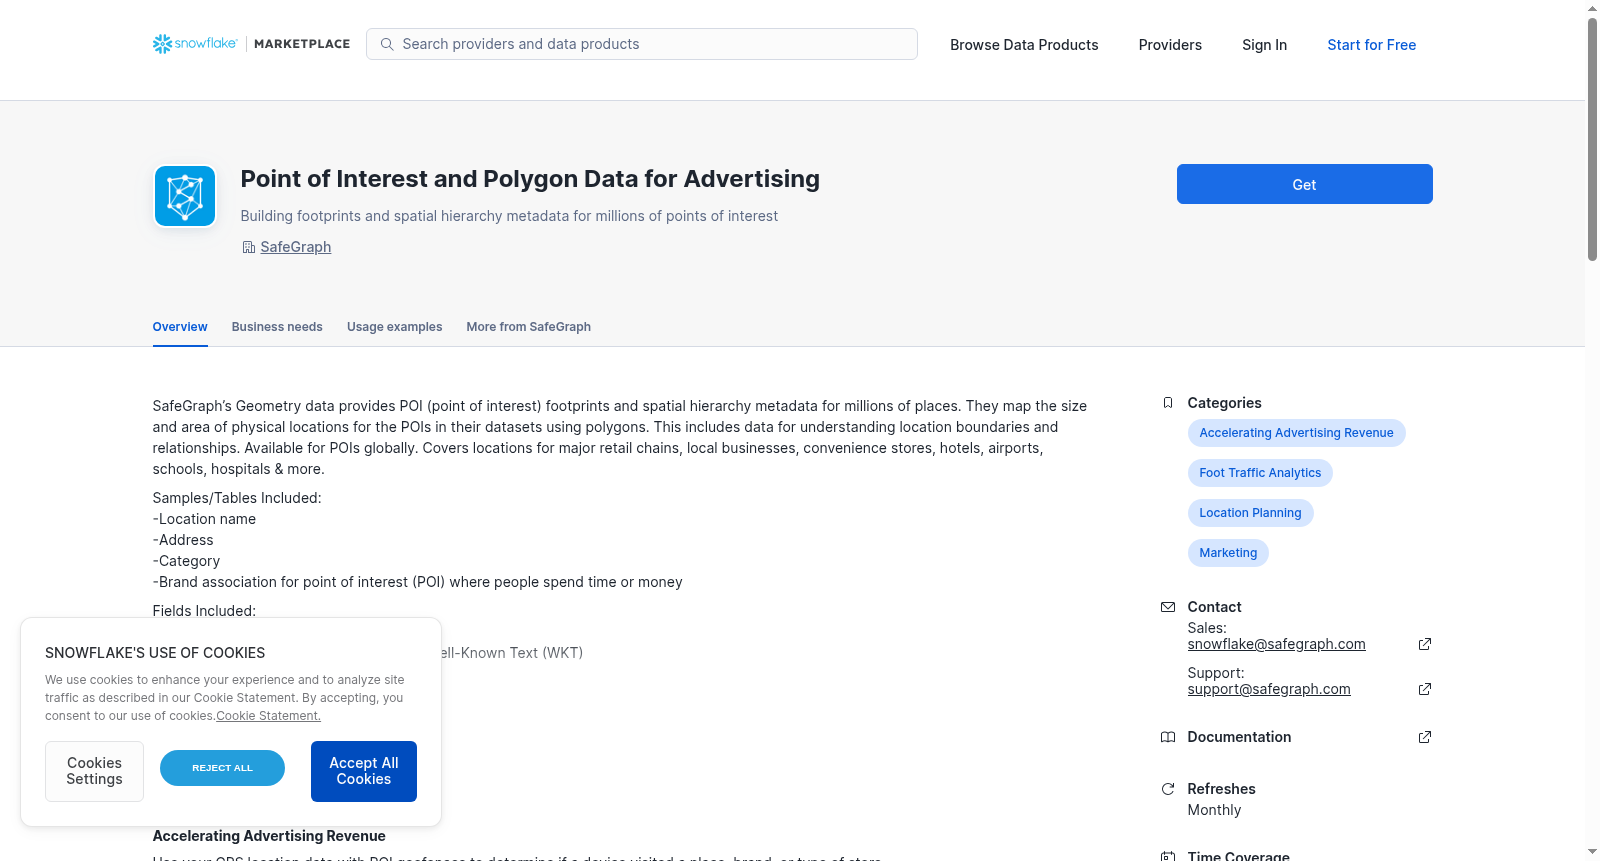
Task: Open external link icon for sales email
Action: tap(1425, 644)
